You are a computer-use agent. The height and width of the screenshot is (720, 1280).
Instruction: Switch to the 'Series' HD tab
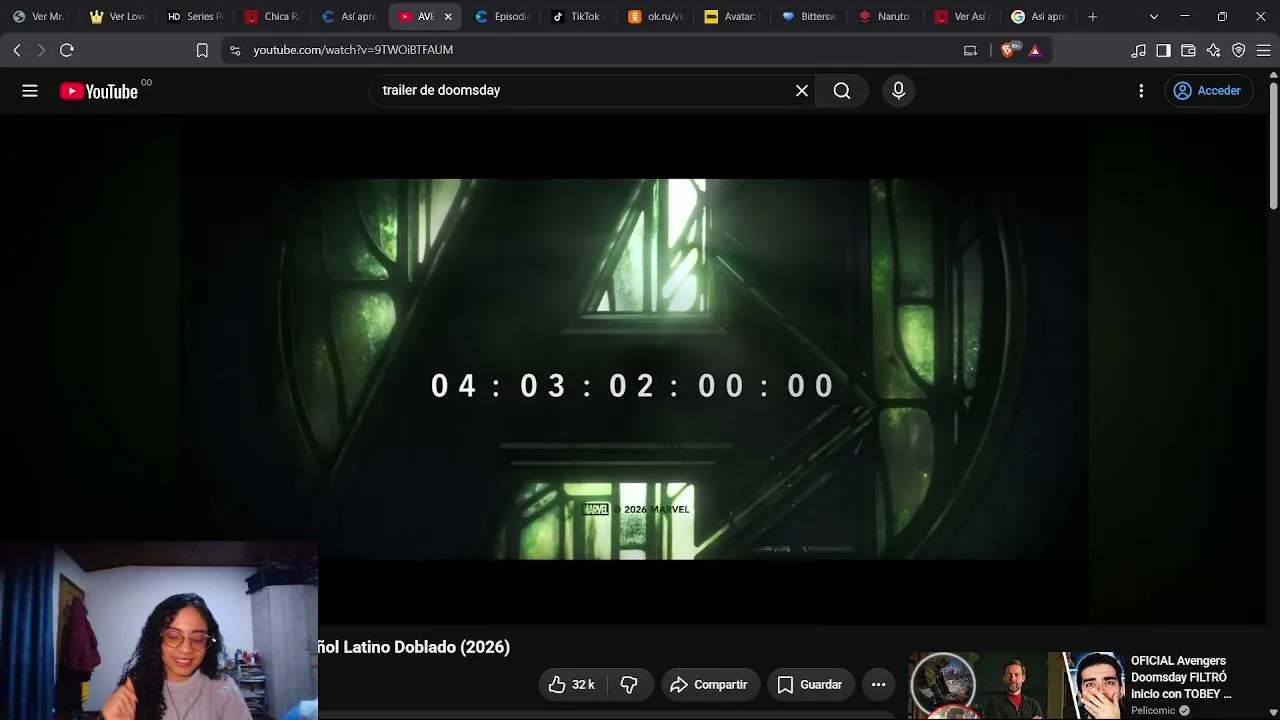[196, 17]
